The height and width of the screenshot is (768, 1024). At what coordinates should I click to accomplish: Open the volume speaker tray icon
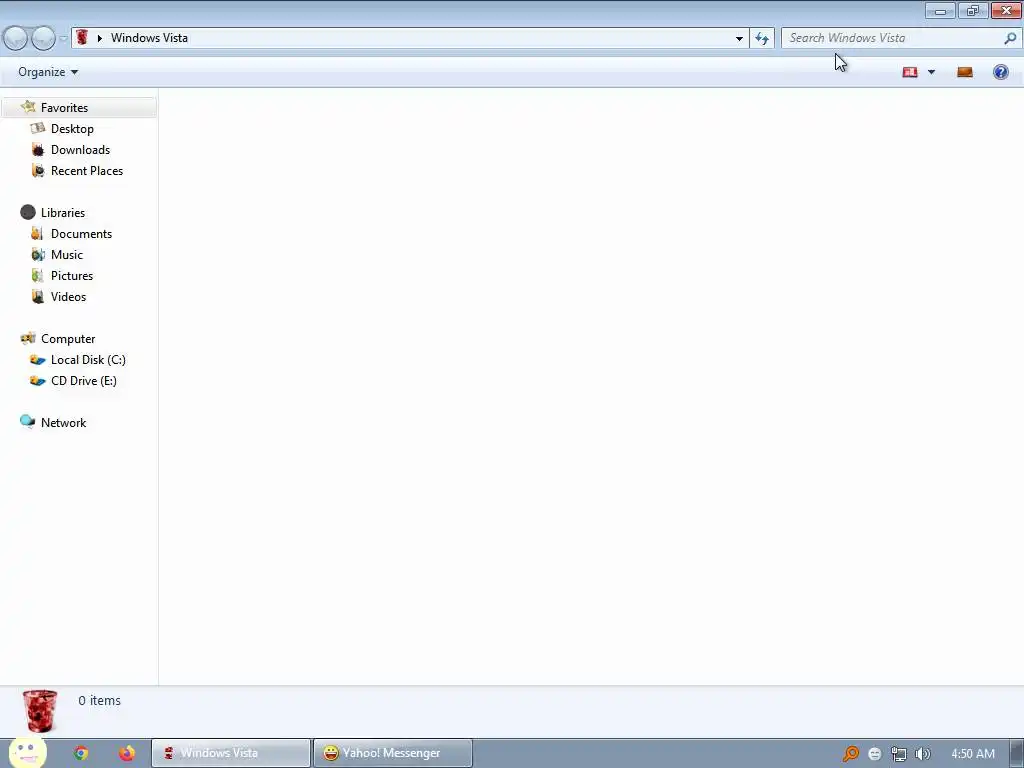(923, 754)
